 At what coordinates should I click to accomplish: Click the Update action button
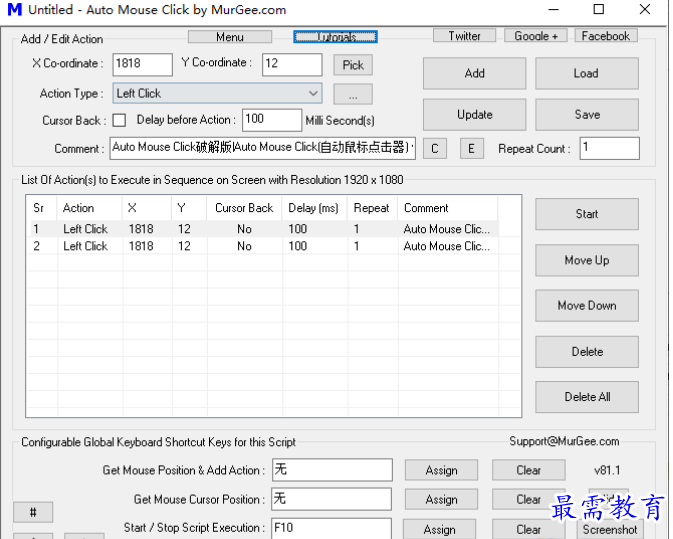474,115
